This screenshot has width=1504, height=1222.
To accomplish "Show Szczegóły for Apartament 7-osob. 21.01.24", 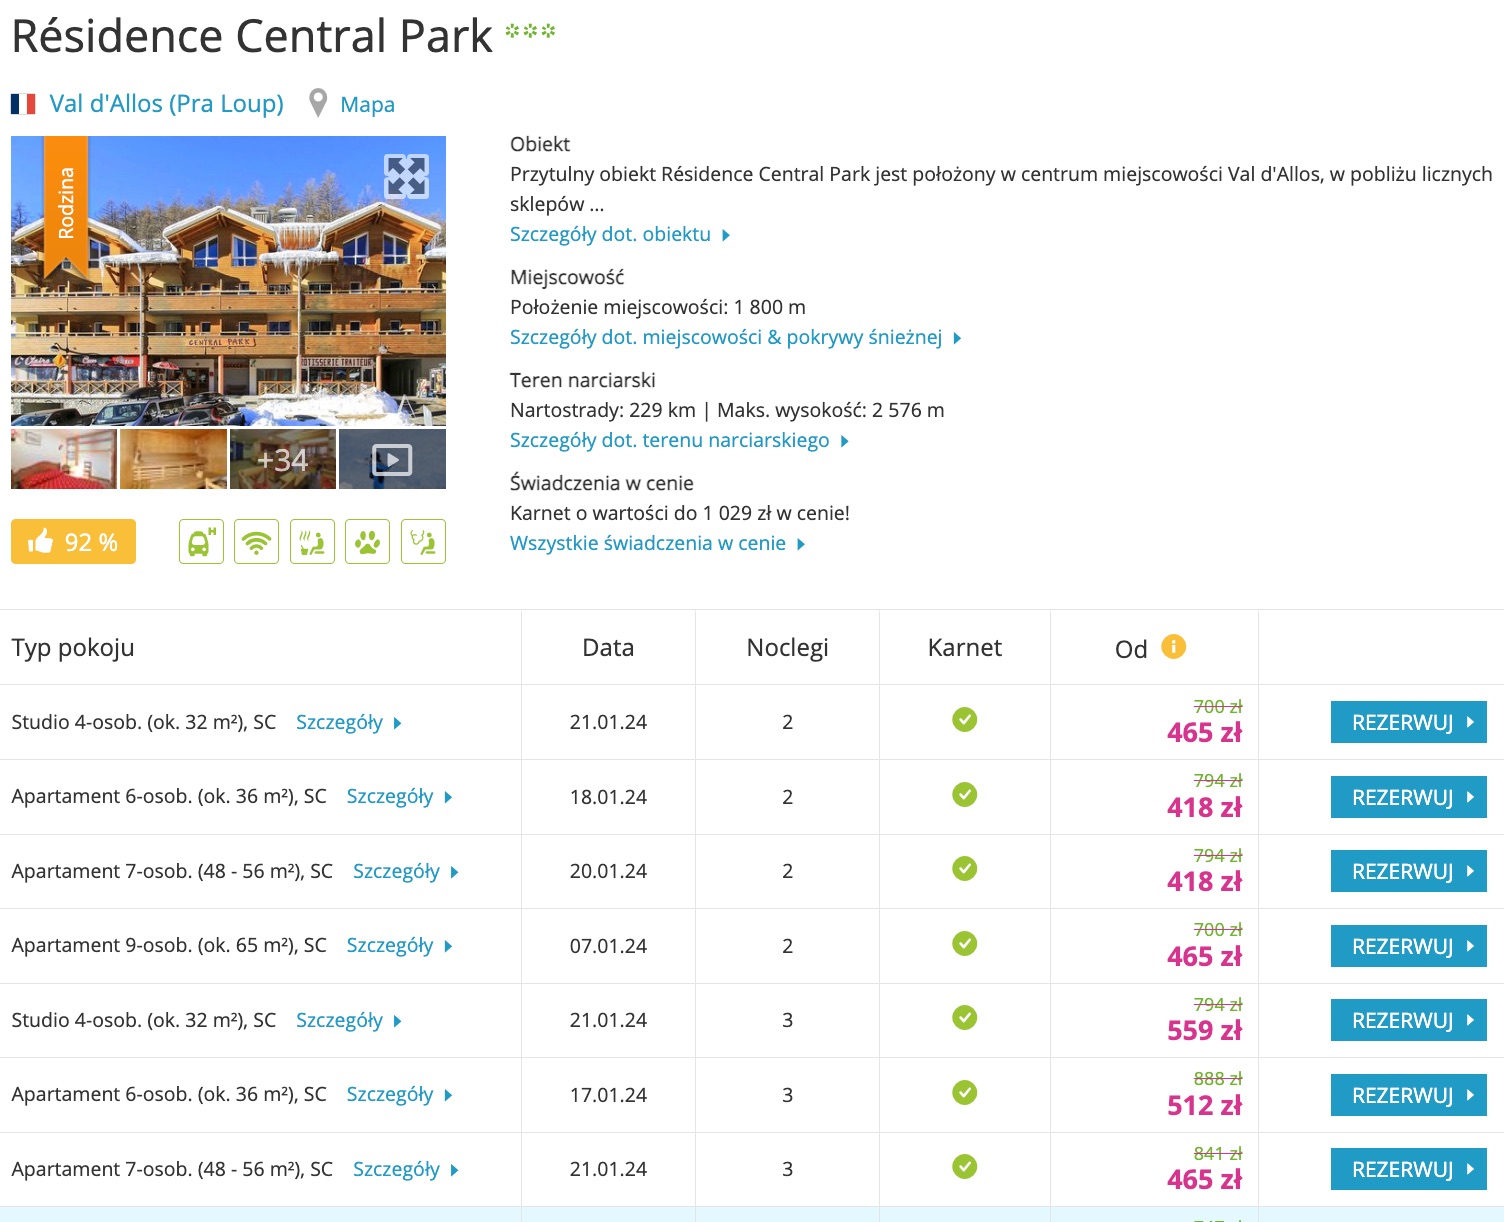I will click(x=405, y=1169).
